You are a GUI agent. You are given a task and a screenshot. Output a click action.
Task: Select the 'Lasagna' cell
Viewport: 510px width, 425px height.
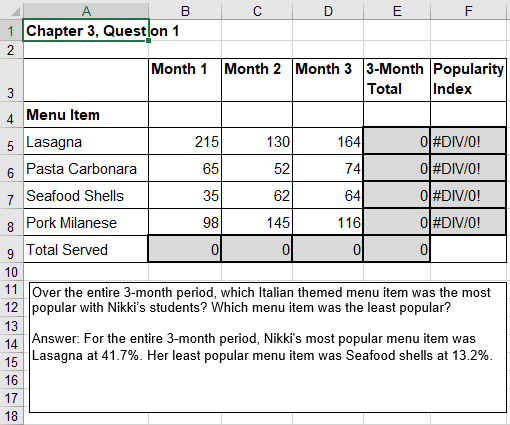[86, 141]
